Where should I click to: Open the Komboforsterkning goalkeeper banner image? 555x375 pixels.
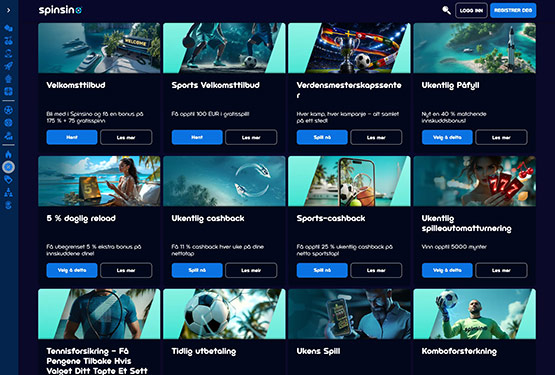click(474, 314)
